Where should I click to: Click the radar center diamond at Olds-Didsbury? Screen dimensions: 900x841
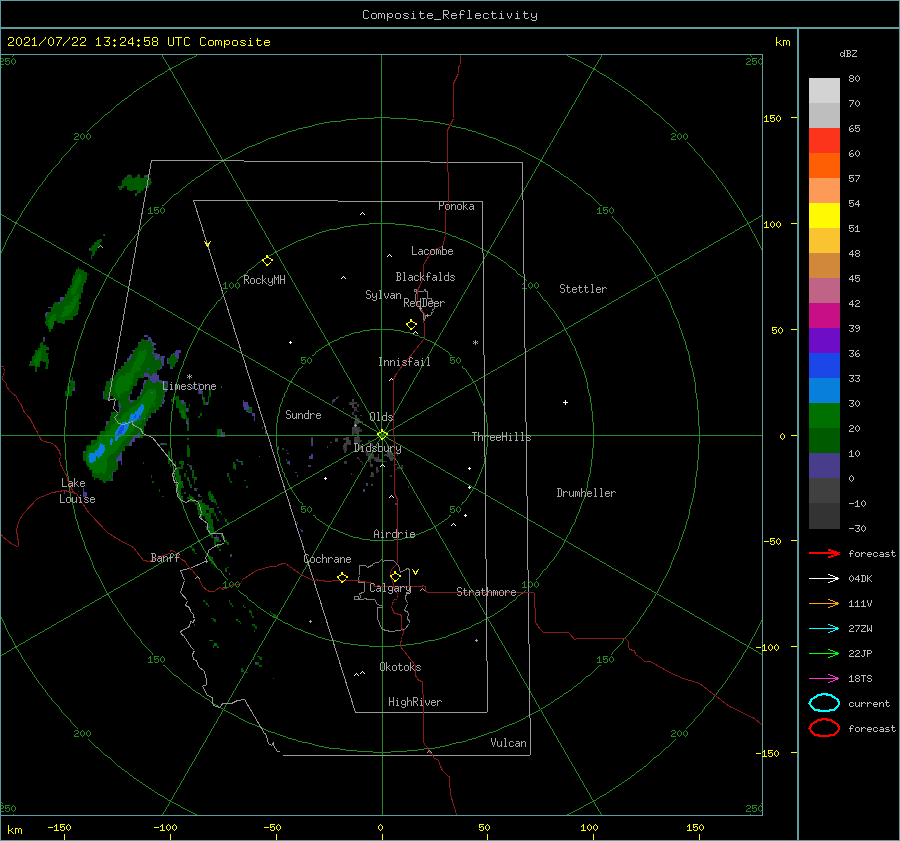[x=382, y=435]
